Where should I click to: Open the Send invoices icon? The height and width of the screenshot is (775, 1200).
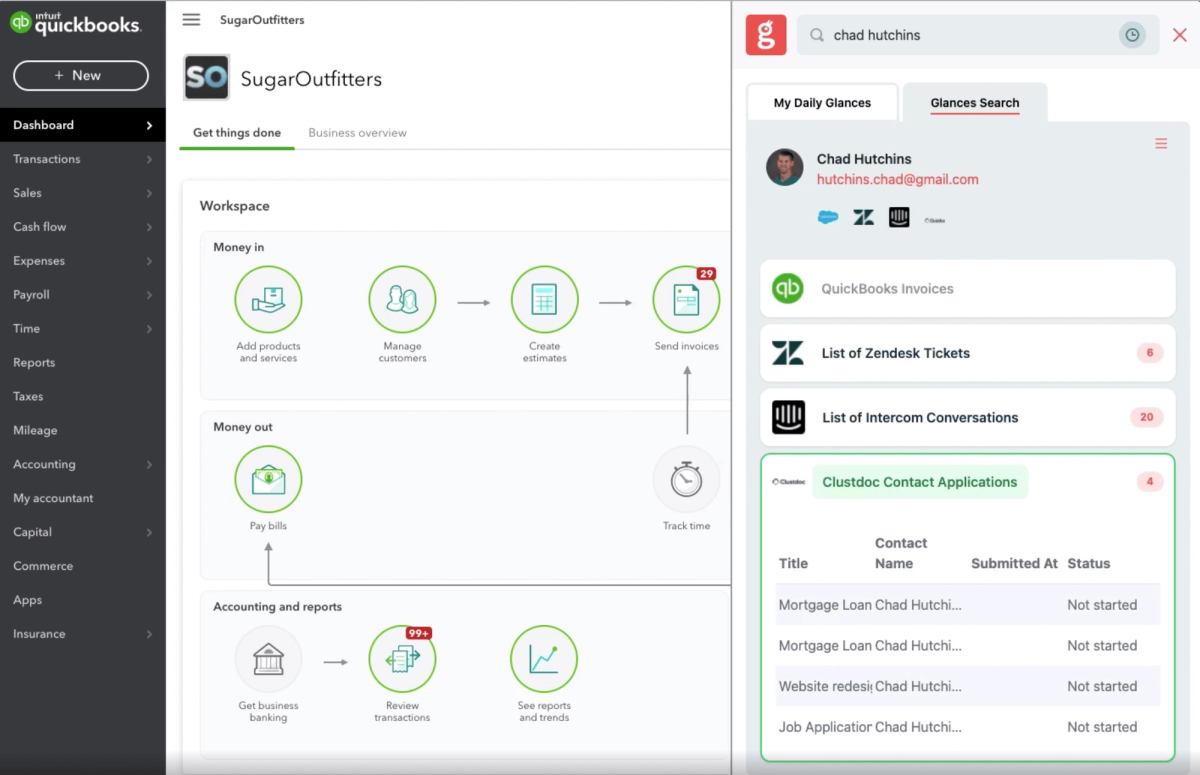pyautogui.click(x=686, y=299)
